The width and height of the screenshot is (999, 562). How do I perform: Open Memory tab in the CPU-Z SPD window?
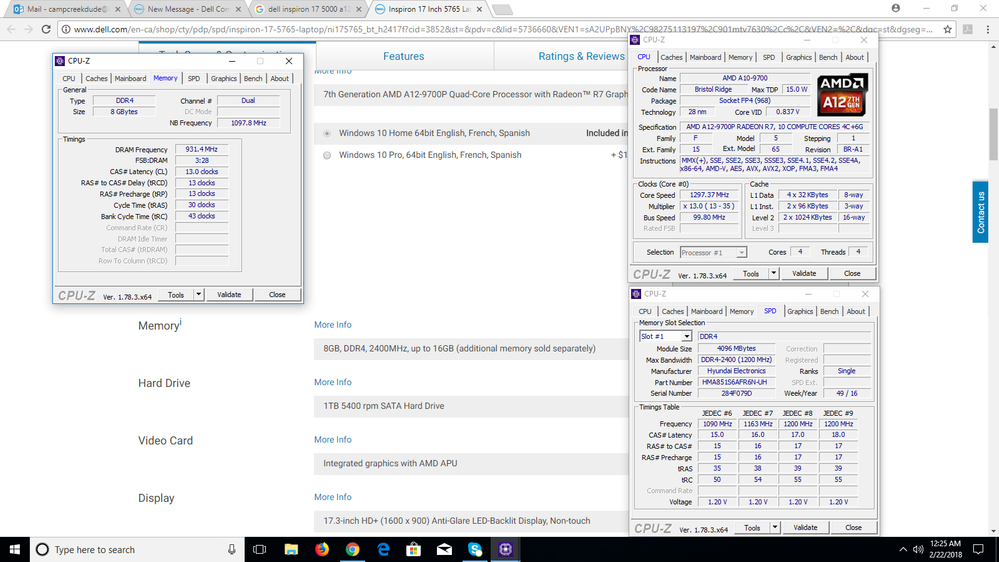click(x=741, y=312)
